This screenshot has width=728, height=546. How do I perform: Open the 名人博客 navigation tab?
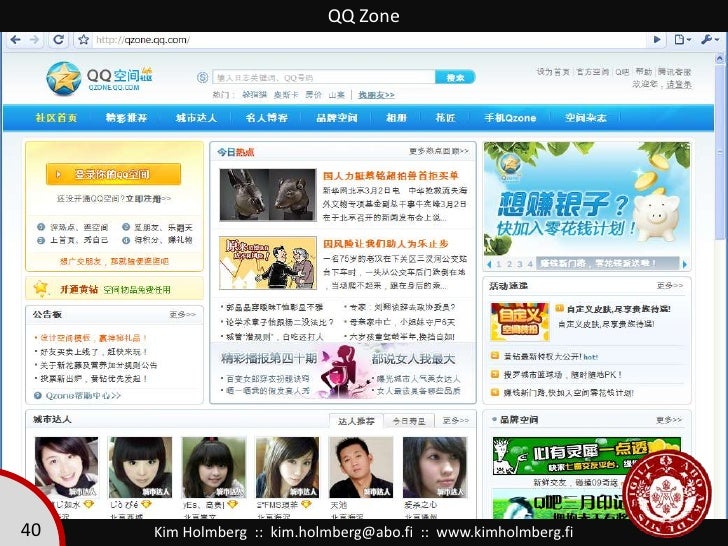(x=266, y=118)
